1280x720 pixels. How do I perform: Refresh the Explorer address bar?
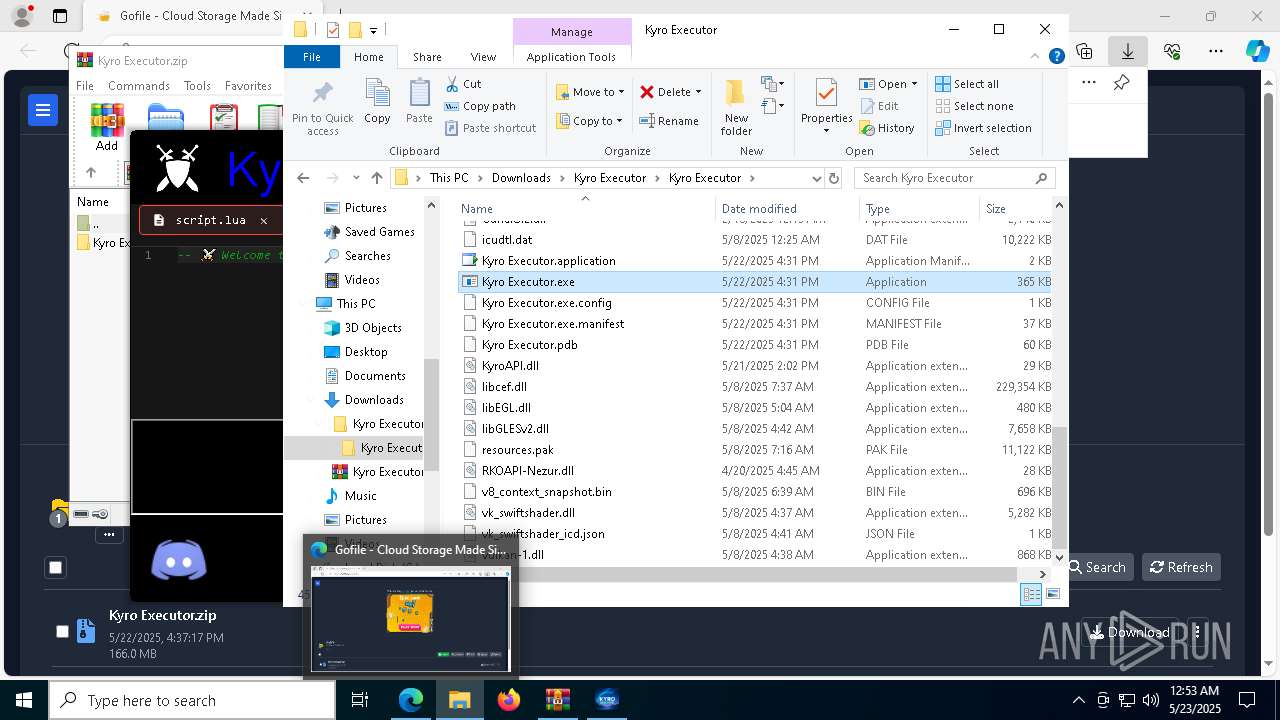point(835,178)
